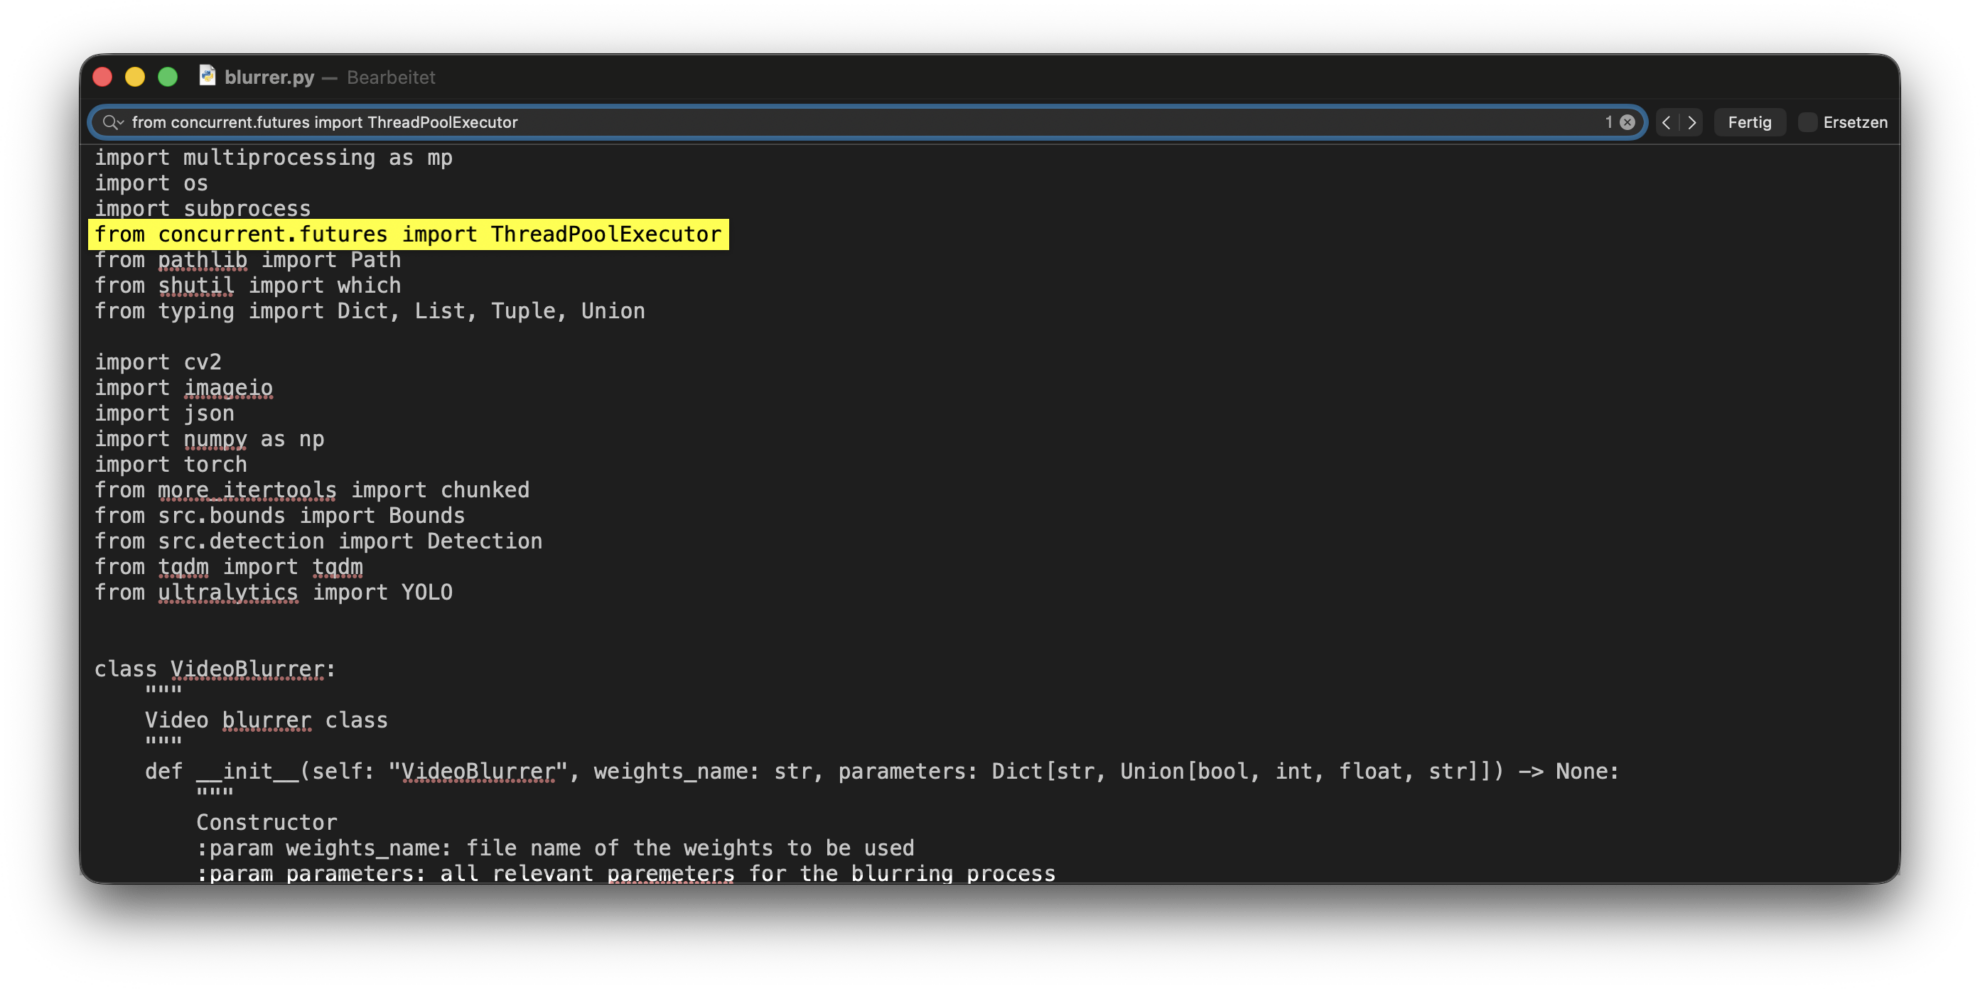This screenshot has width=1980, height=989.
Task: Click the Fertig button
Action: [1749, 122]
